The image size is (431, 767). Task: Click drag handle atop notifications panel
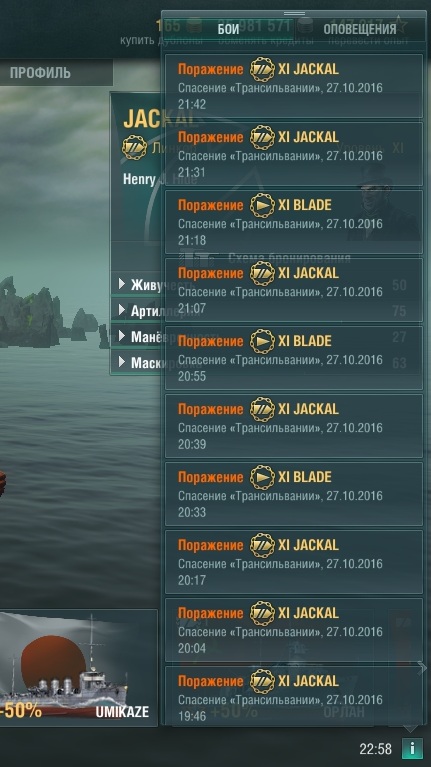coord(294,13)
